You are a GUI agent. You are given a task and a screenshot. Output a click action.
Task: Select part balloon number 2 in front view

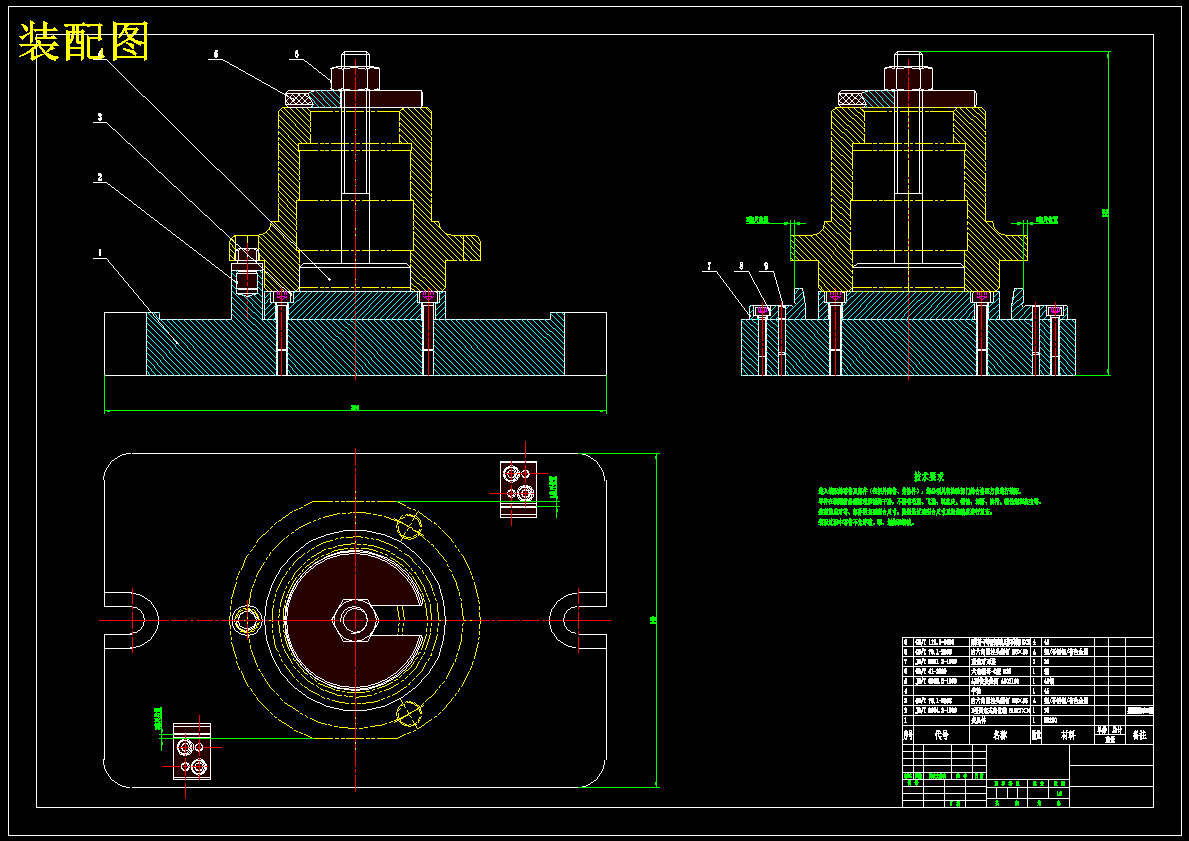pyautogui.click(x=99, y=177)
